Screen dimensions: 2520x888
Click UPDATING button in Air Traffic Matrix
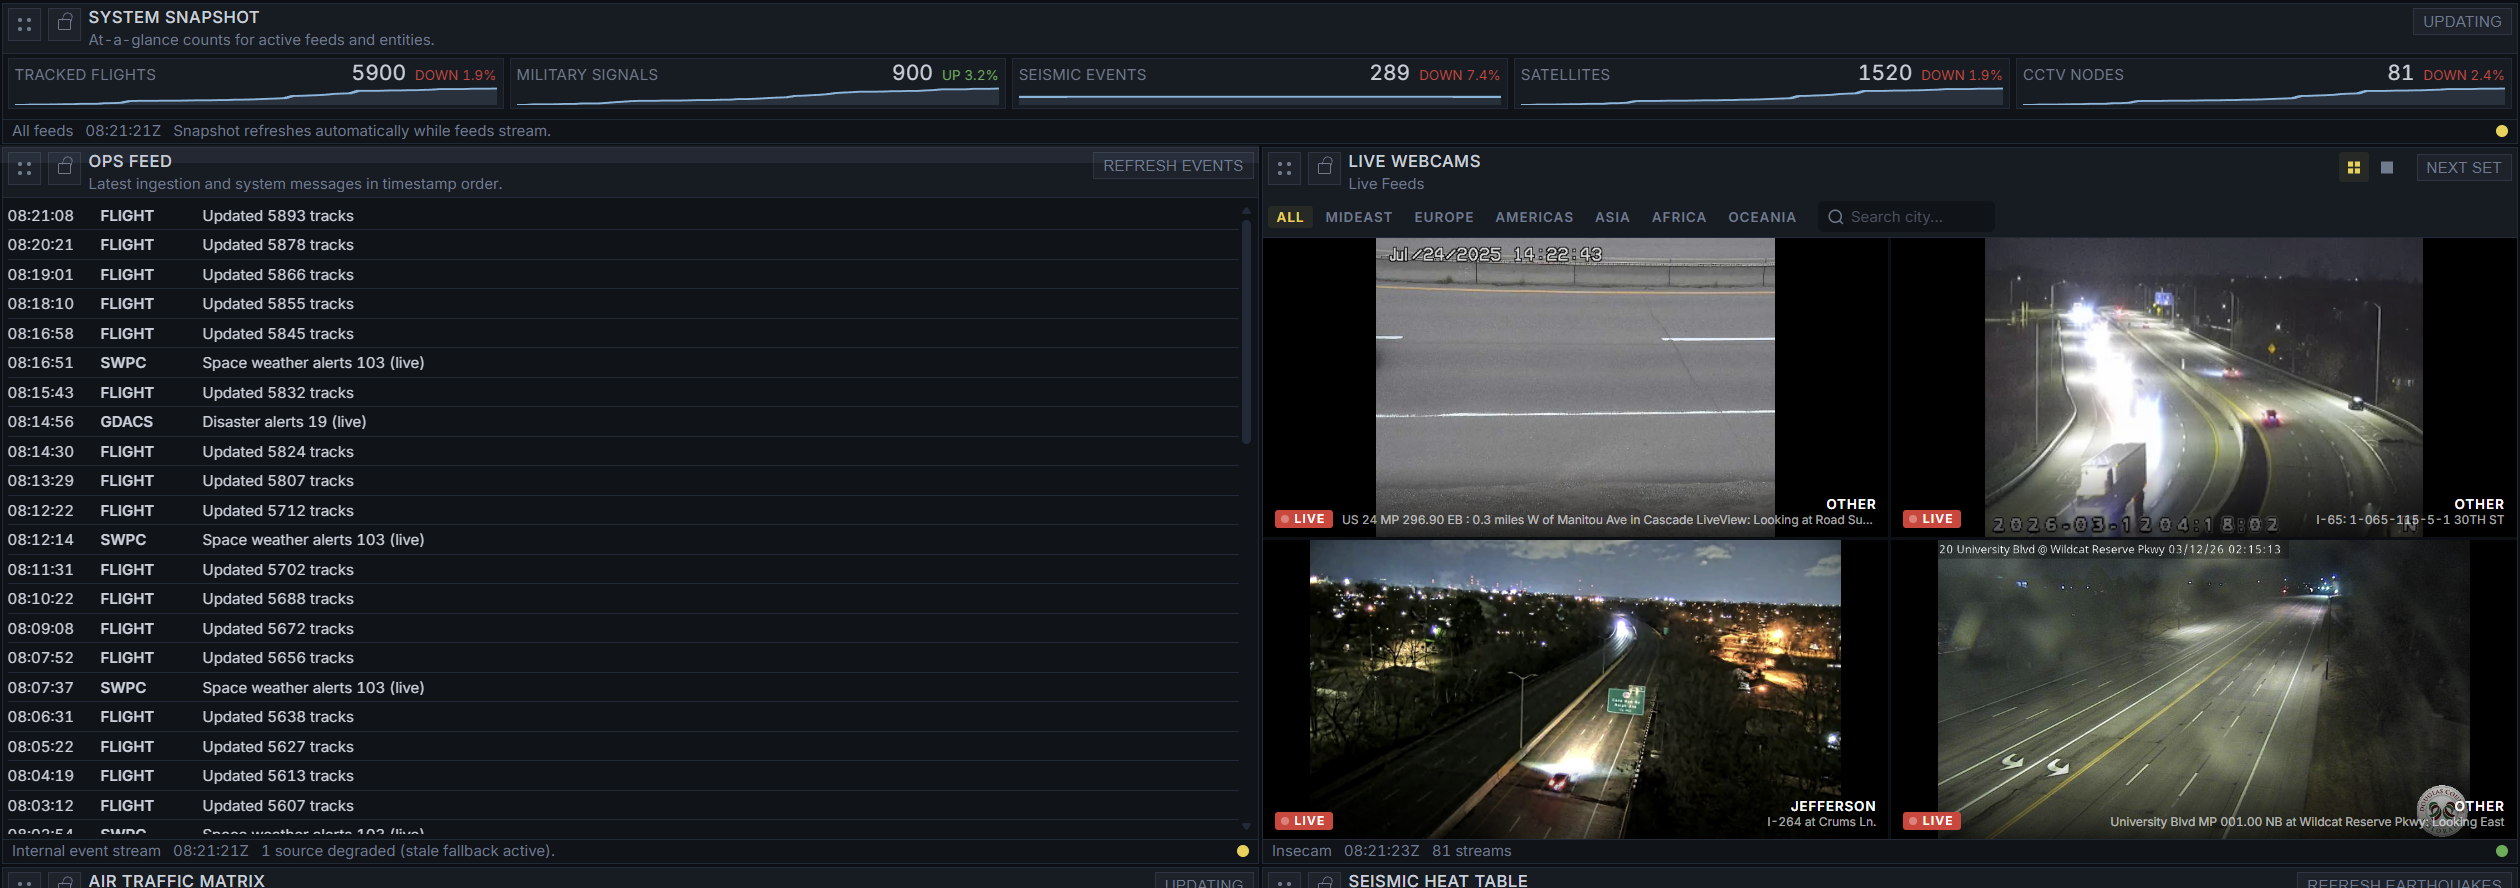tap(1204, 882)
